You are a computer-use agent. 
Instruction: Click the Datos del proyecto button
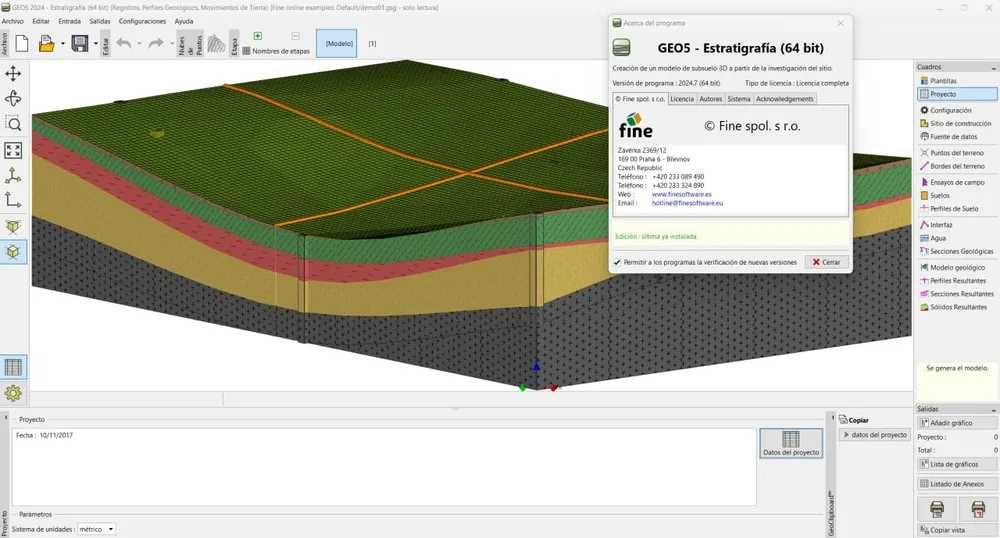(791, 443)
